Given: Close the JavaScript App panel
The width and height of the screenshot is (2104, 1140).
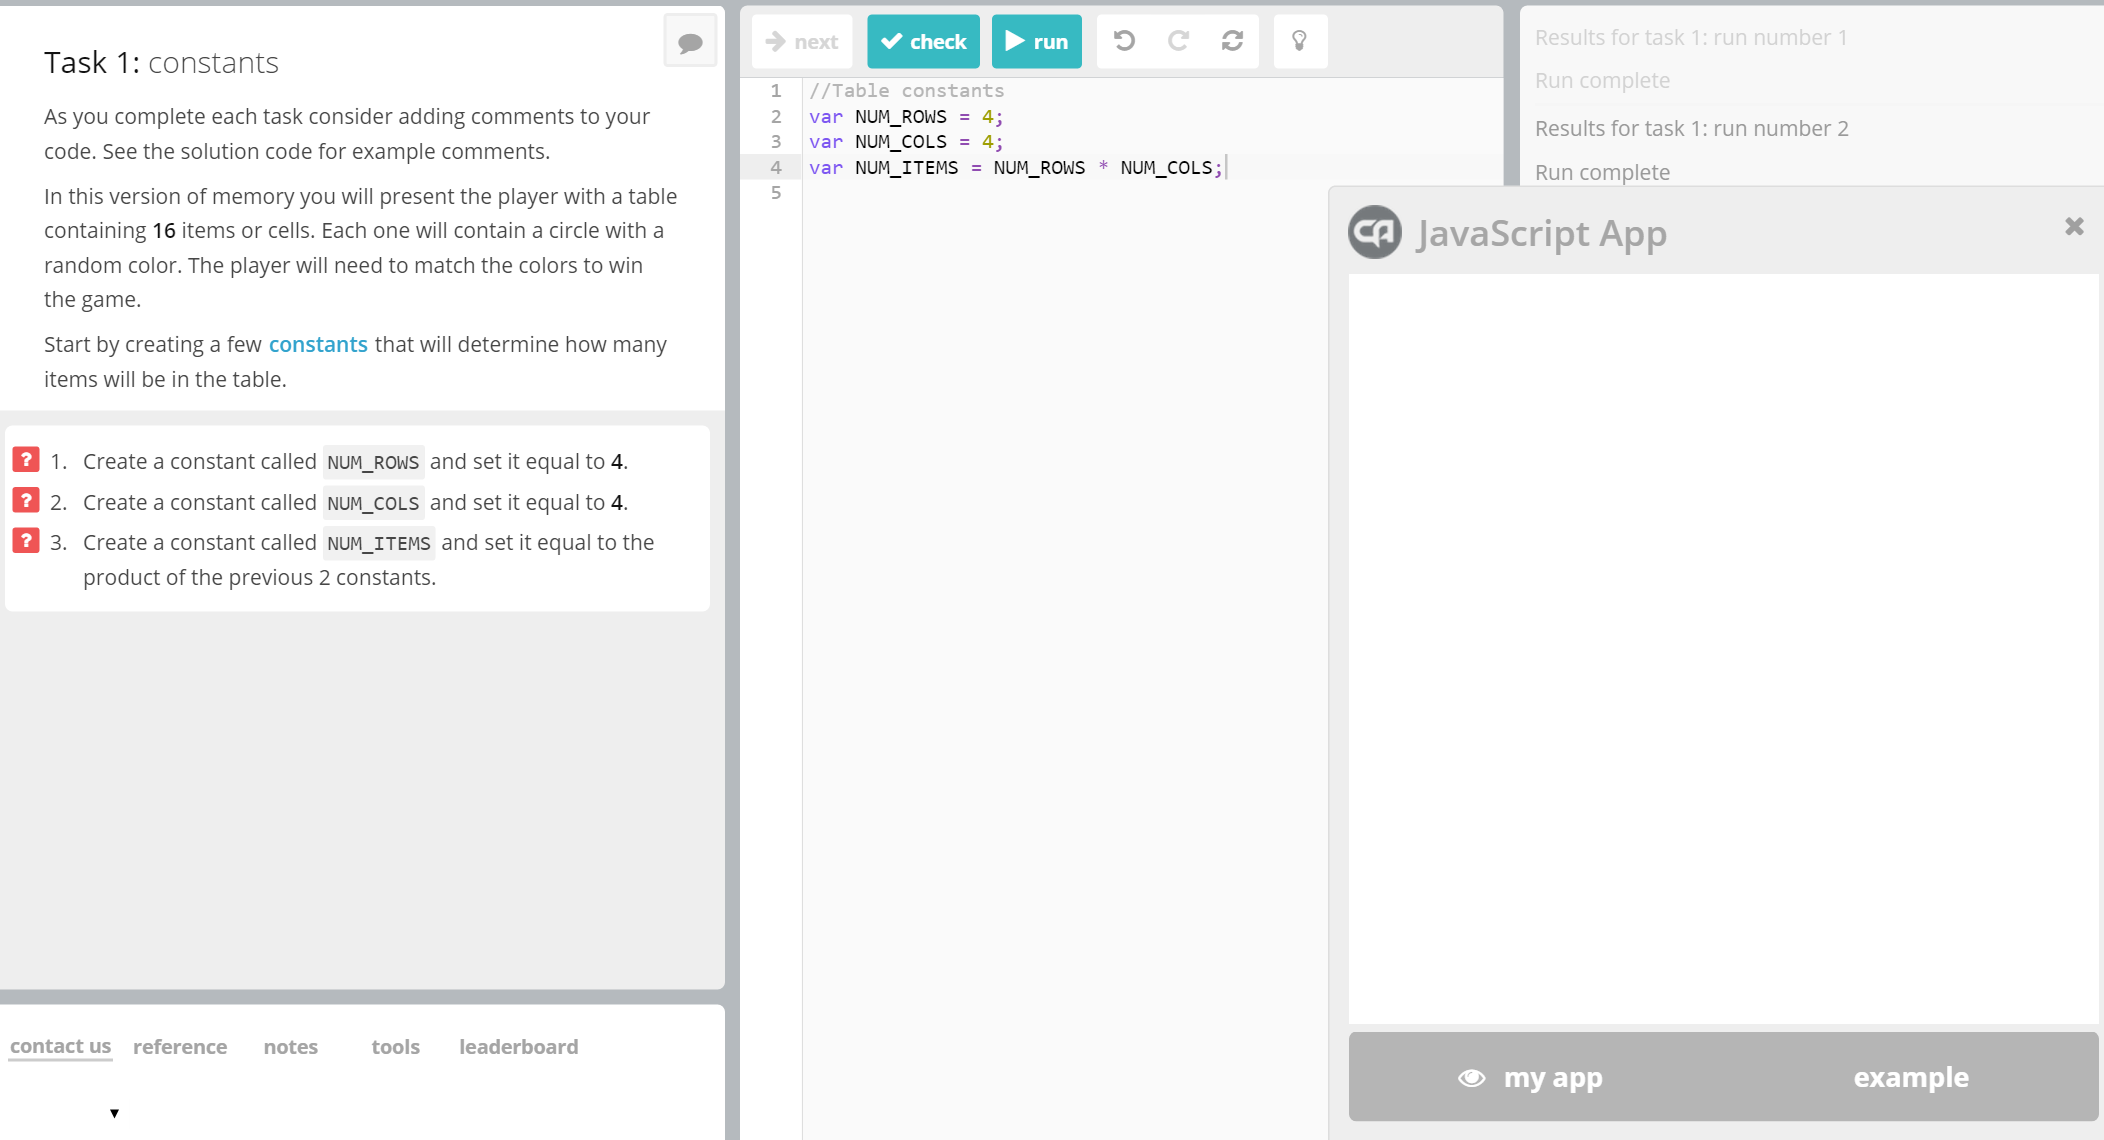Looking at the screenshot, I should (2074, 227).
